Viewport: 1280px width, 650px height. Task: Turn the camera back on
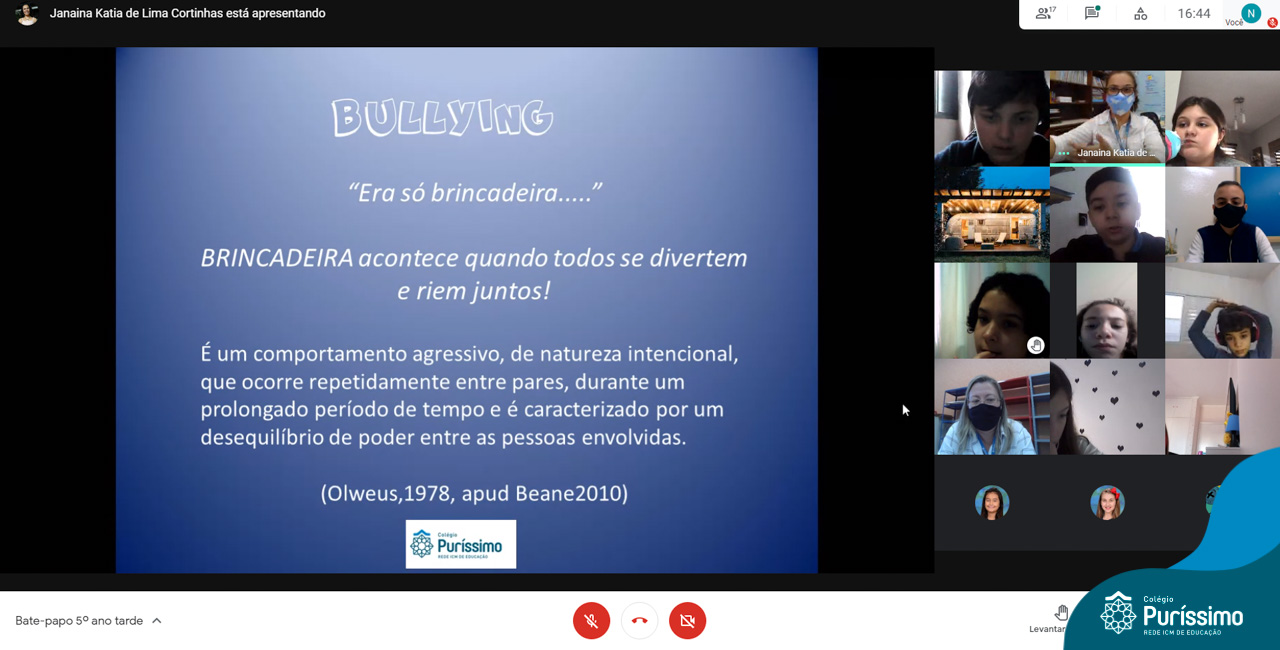pyautogui.click(x=687, y=621)
